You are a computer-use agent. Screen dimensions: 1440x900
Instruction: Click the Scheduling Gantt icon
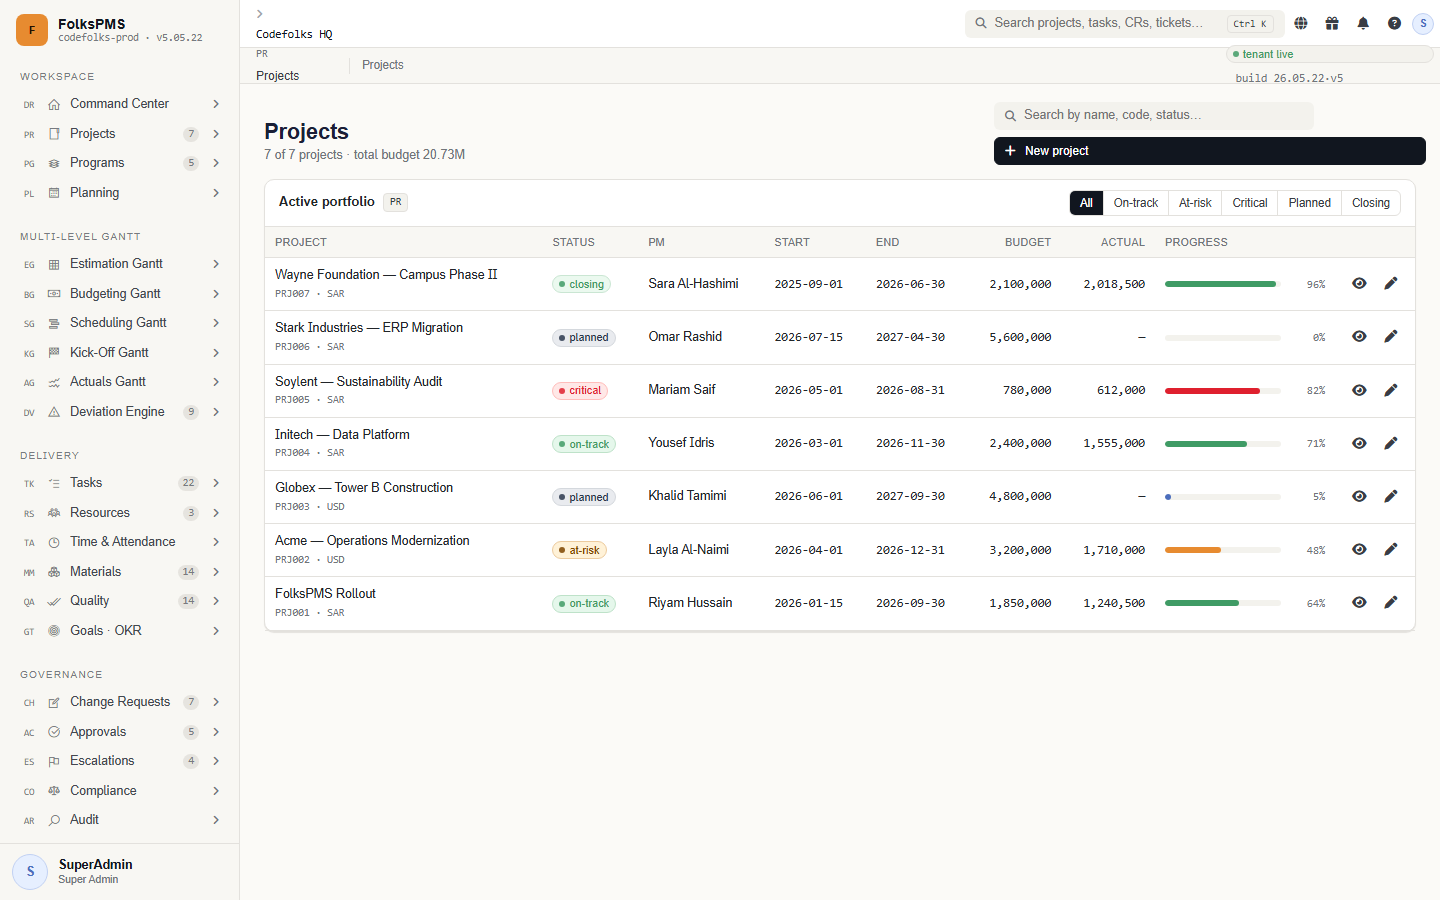(54, 323)
